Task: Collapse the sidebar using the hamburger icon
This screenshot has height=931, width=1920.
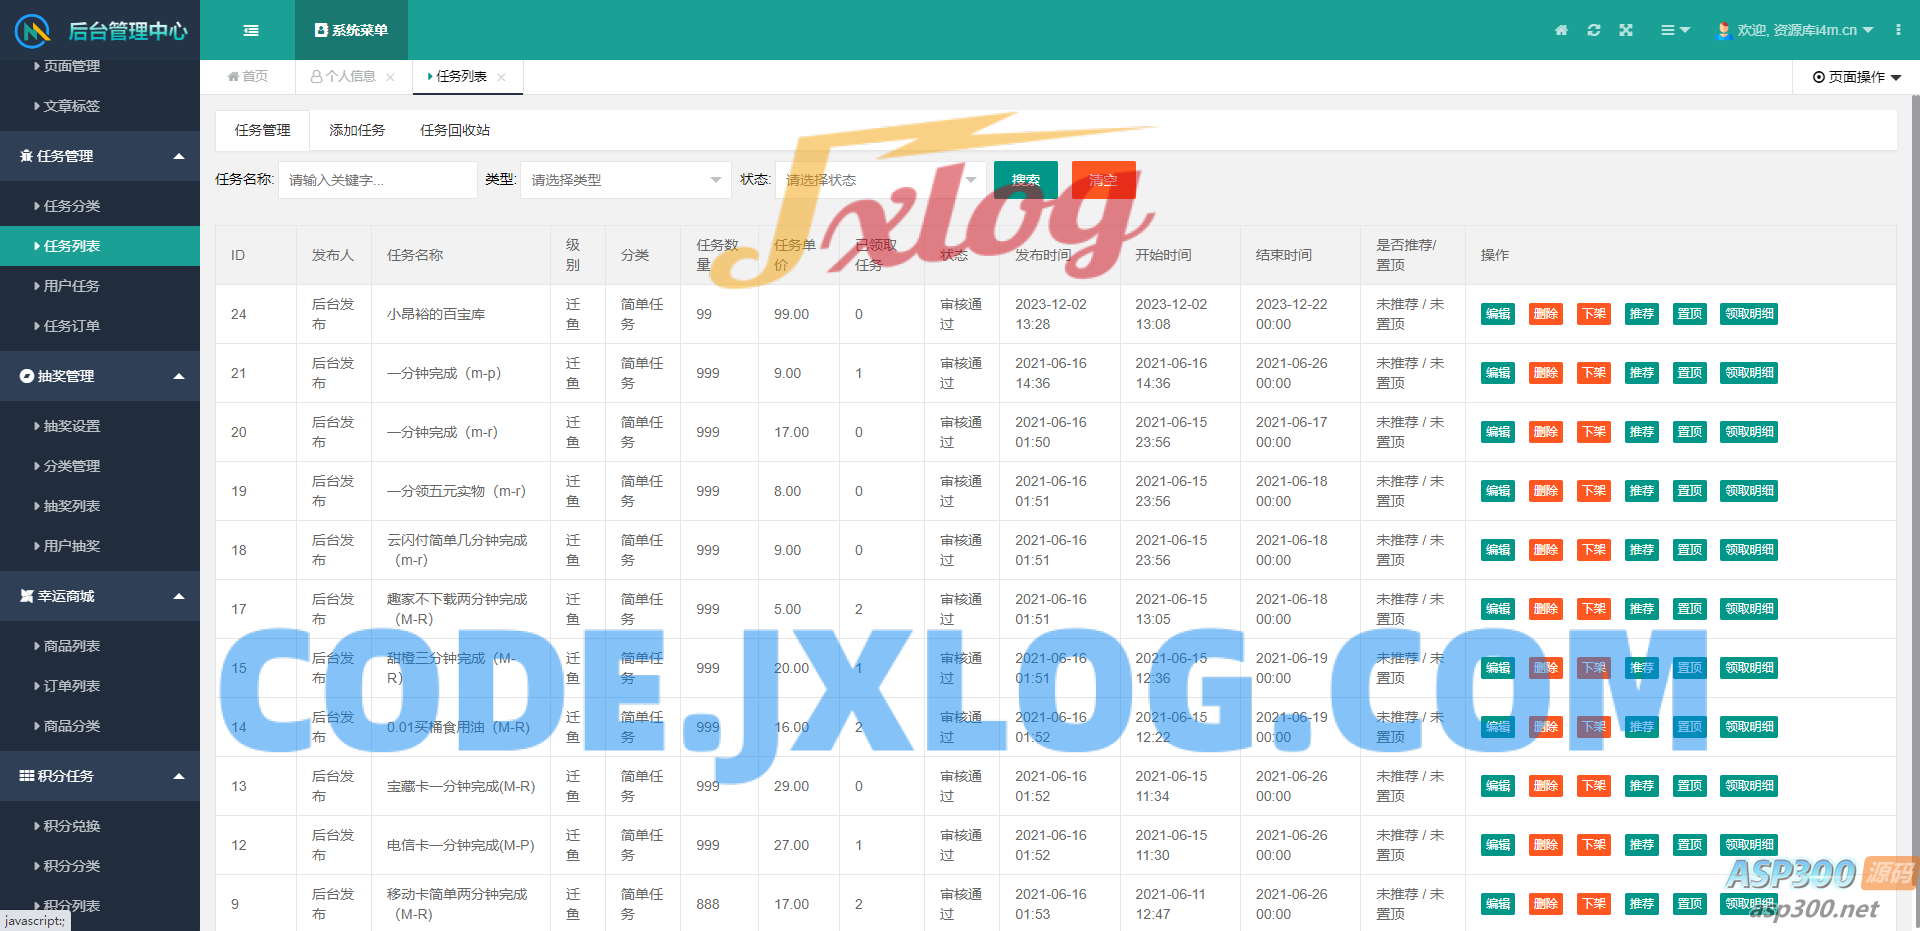Action: point(251,30)
